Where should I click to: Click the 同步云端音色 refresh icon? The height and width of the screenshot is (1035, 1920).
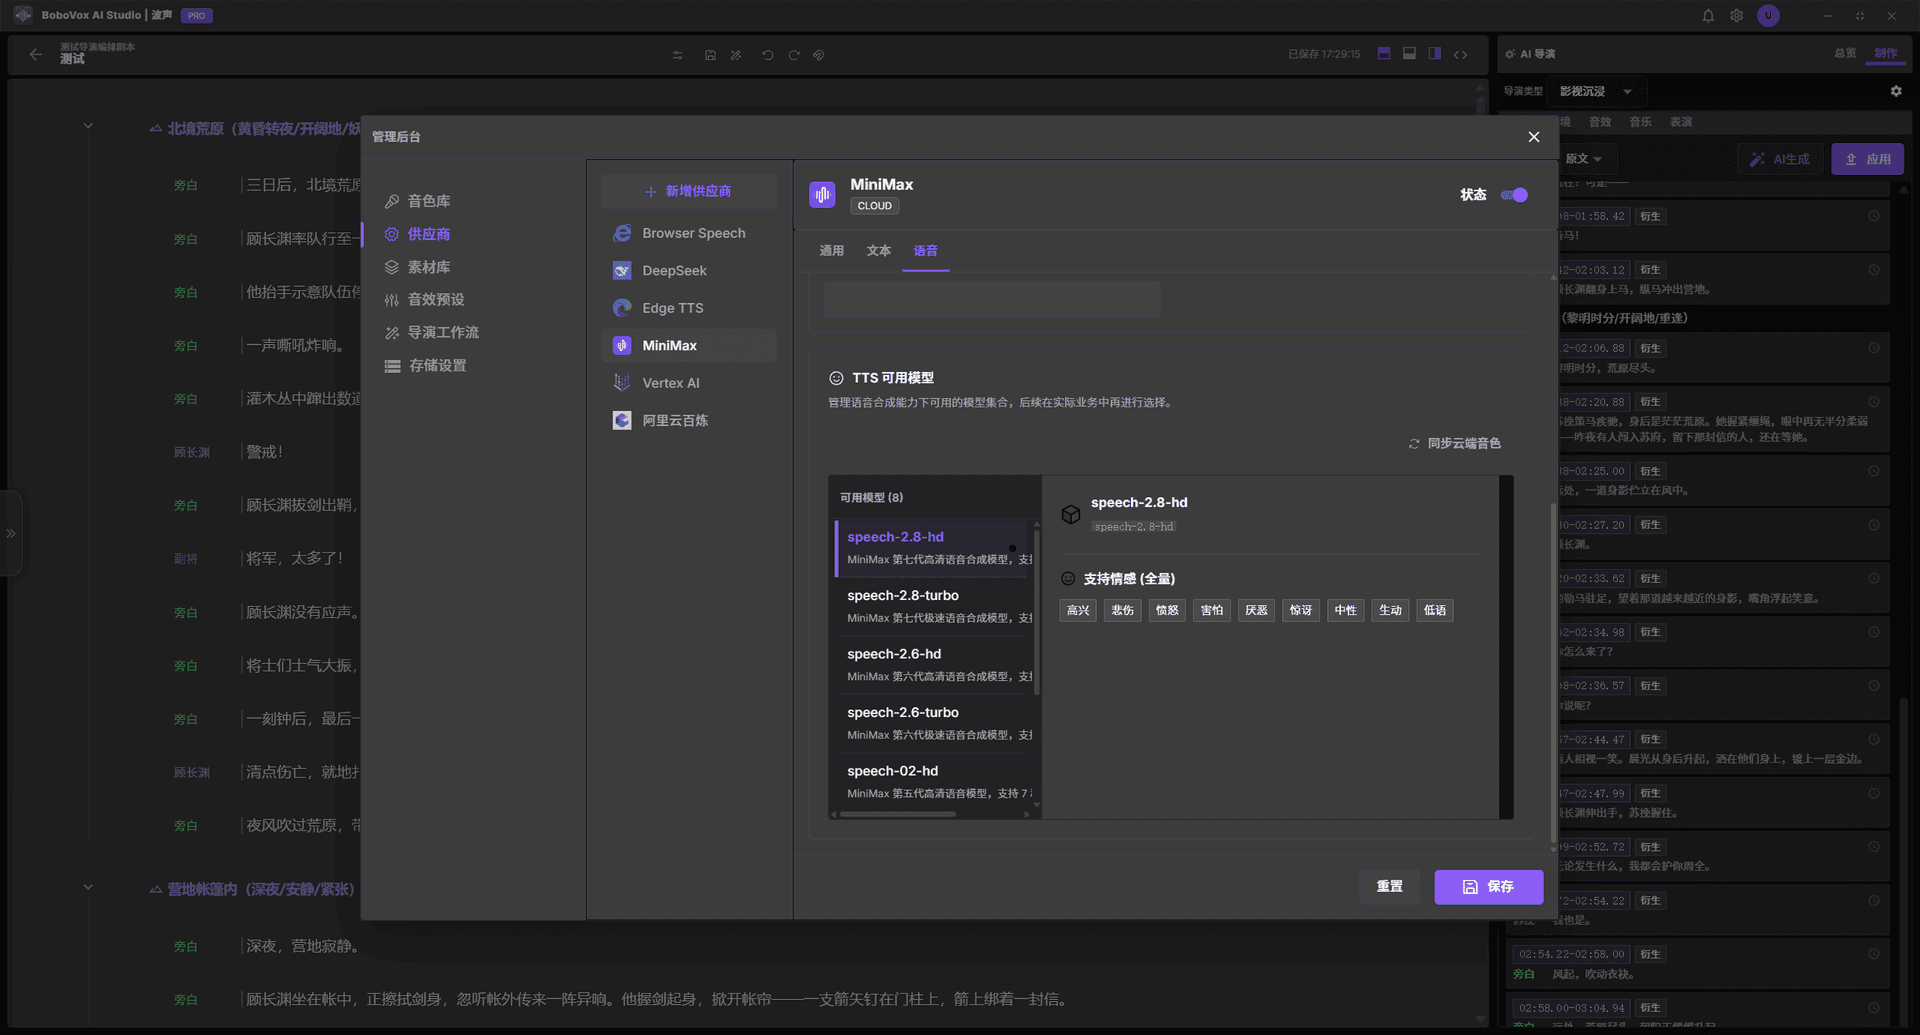click(x=1413, y=443)
